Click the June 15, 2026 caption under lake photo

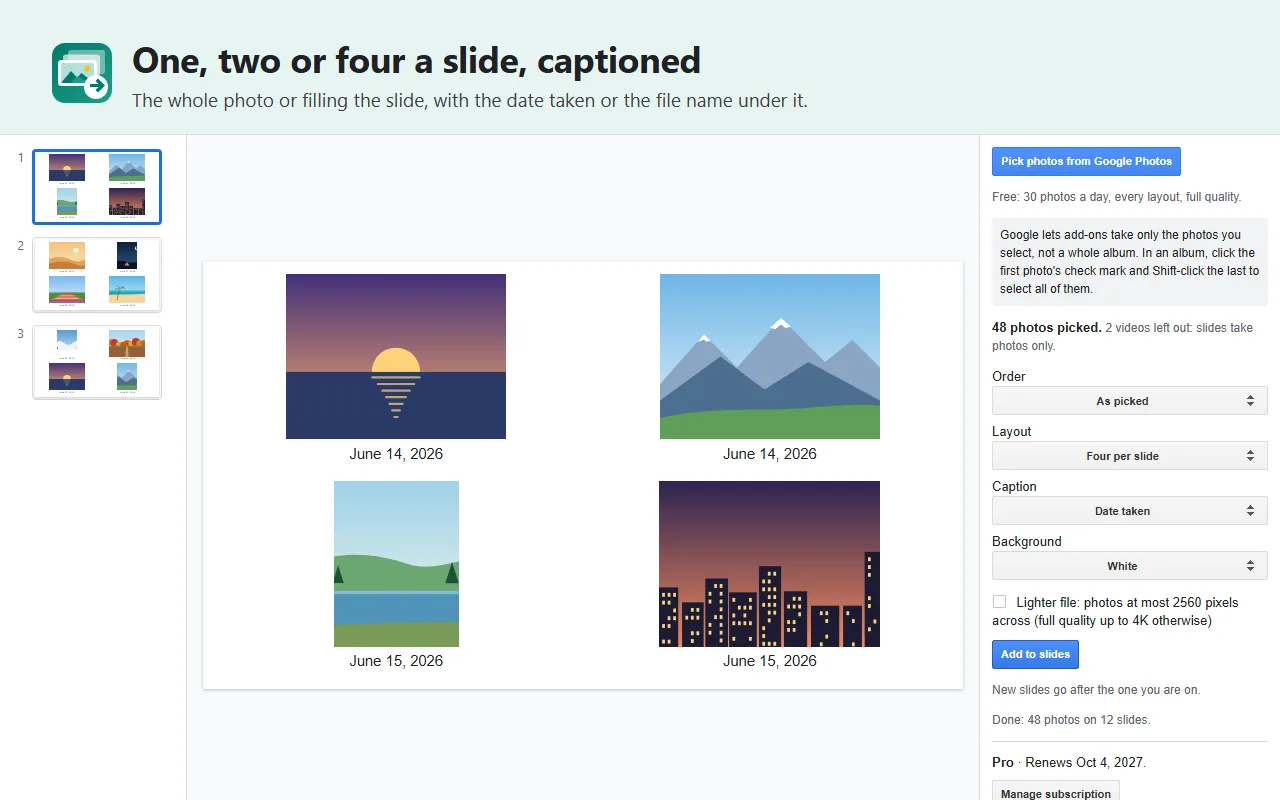tap(396, 661)
